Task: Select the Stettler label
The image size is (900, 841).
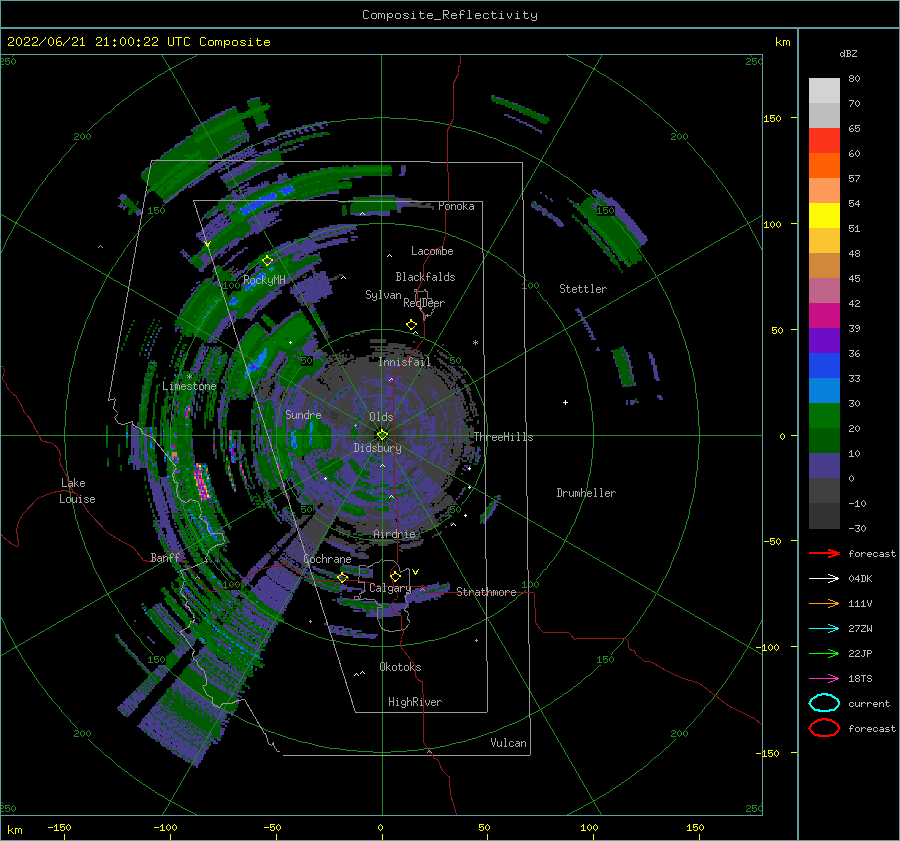Action: coord(583,289)
